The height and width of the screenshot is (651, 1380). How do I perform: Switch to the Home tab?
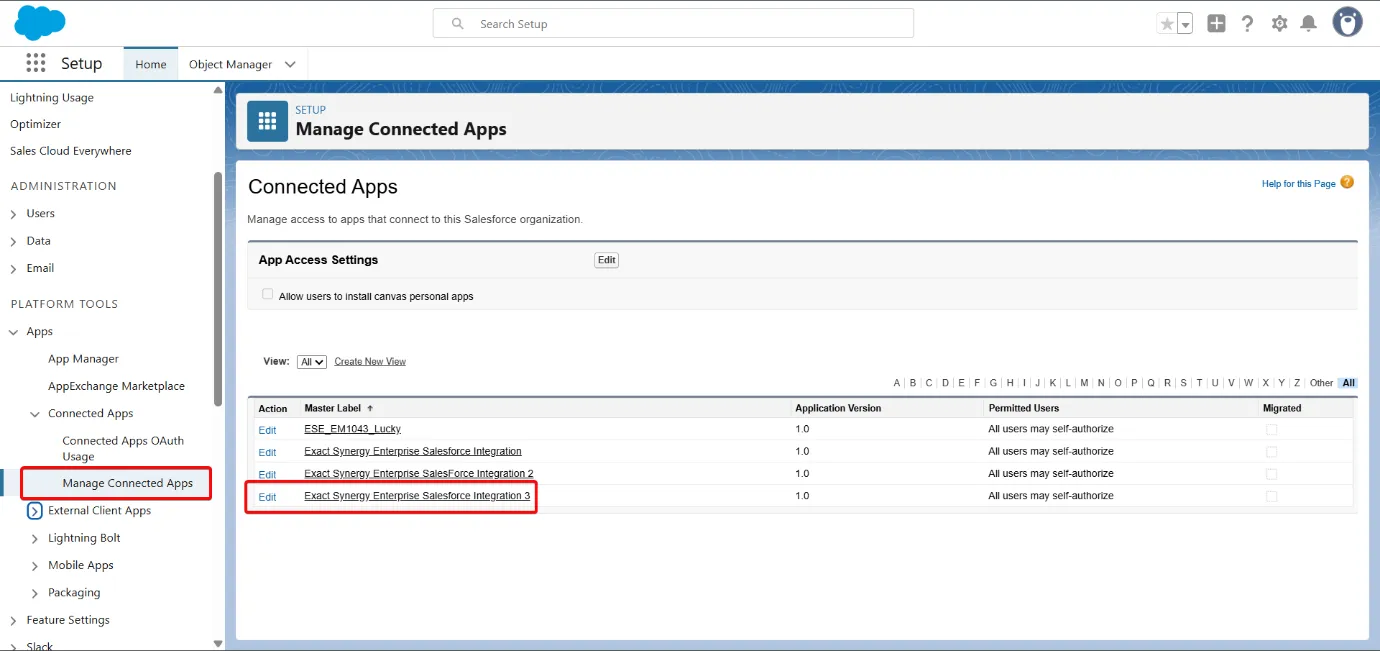tap(151, 64)
